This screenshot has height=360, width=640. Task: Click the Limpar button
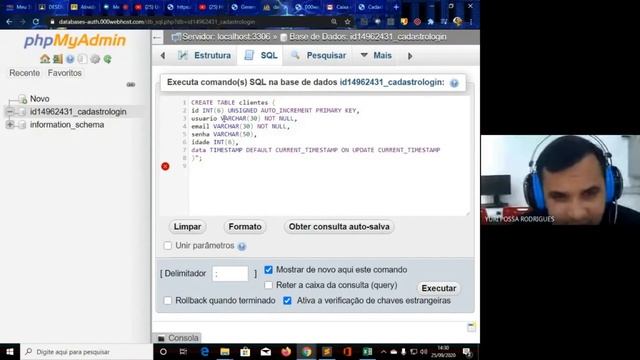click(187, 227)
